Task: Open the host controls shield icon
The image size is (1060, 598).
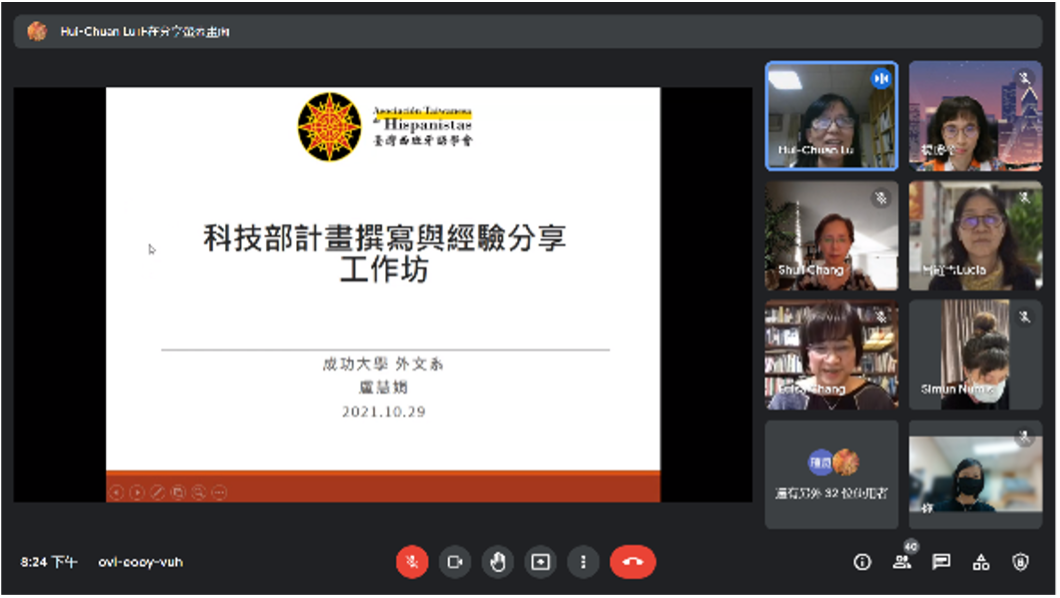Action: tap(1020, 562)
